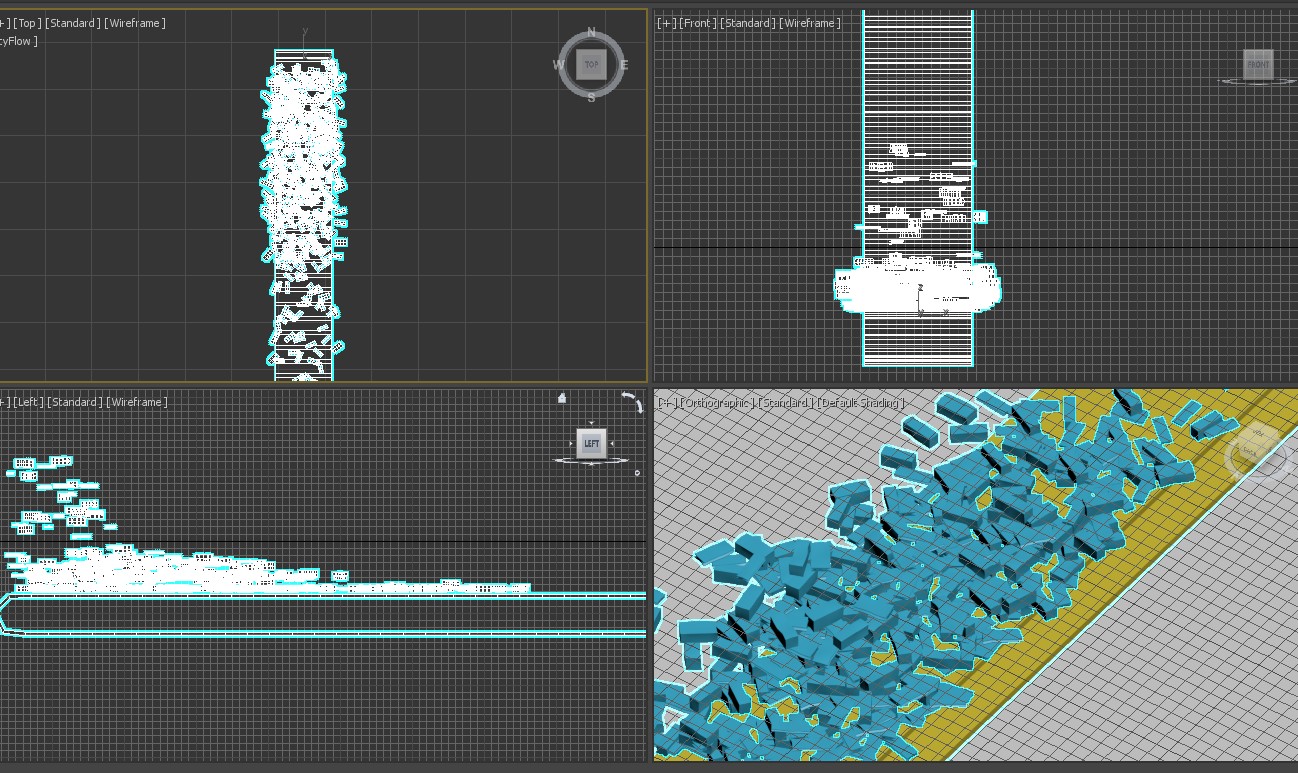Open [Wireframe] menu in Front viewport

[810, 23]
